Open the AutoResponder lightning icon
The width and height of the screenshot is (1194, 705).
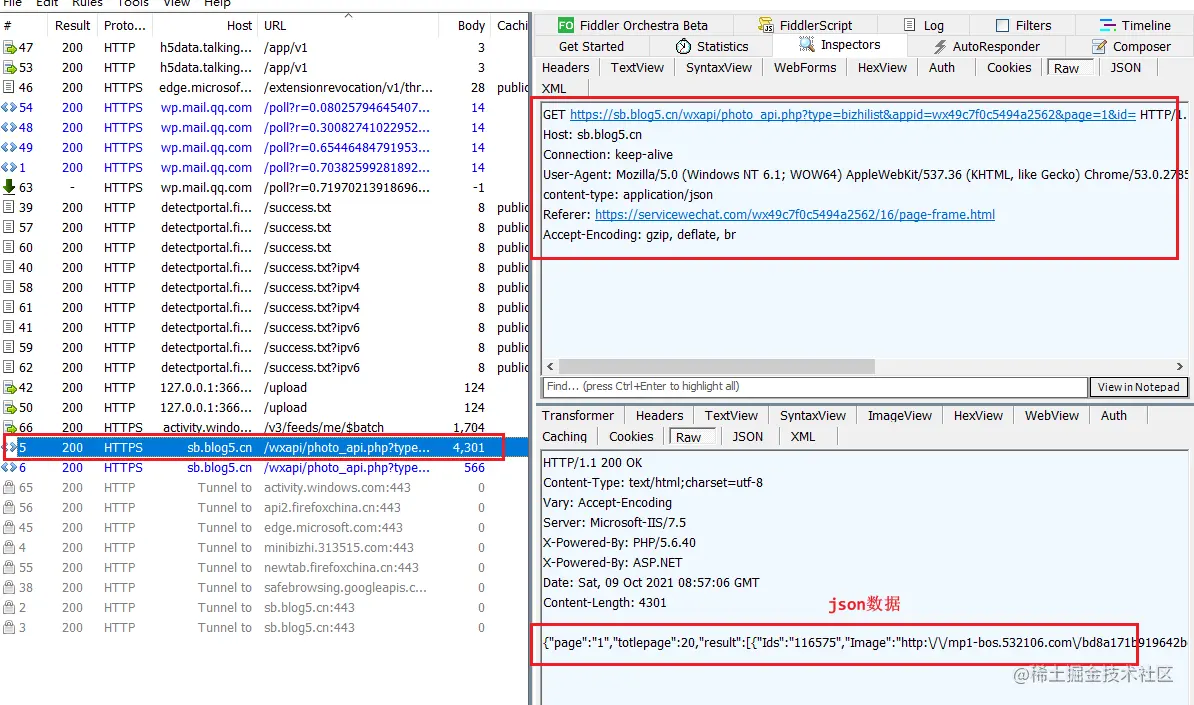point(940,46)
